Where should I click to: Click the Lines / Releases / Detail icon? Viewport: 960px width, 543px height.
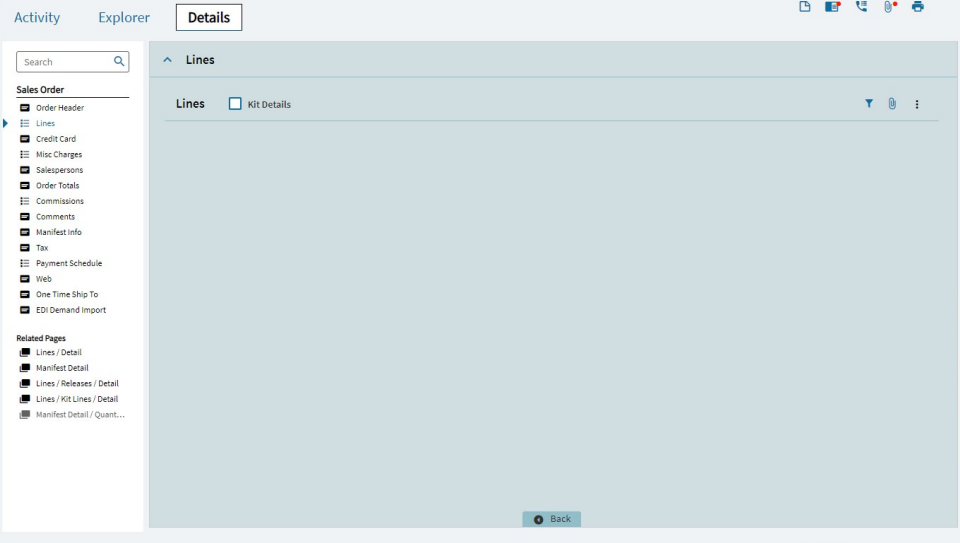pyautogui.click(x=24, y=383)
